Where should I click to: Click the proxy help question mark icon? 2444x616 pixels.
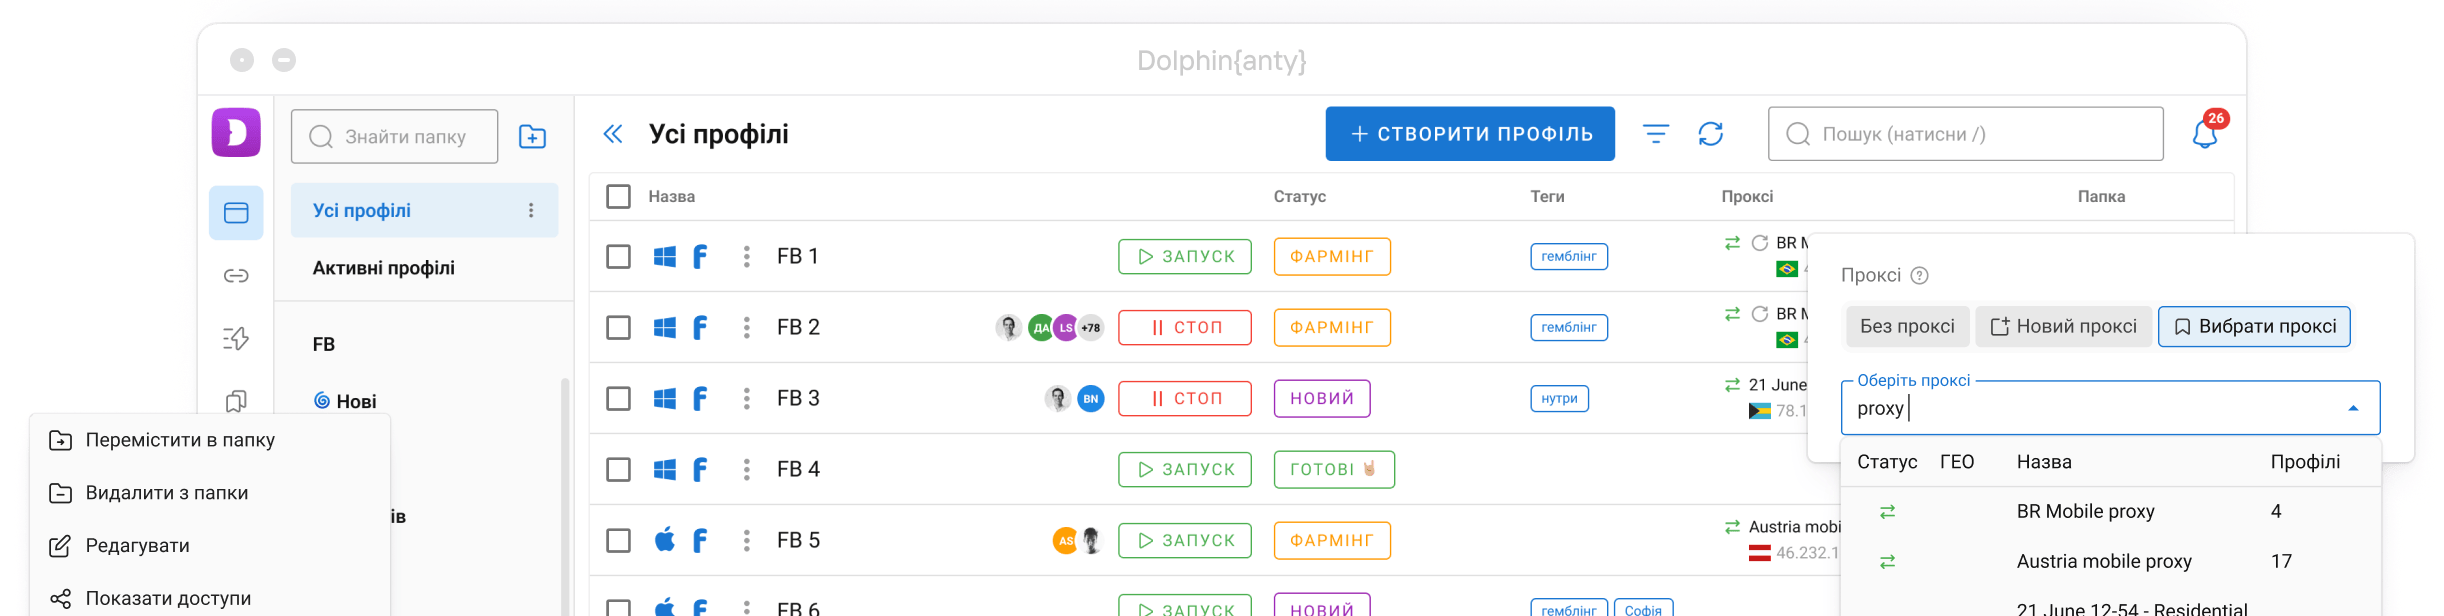(1919, 276)
